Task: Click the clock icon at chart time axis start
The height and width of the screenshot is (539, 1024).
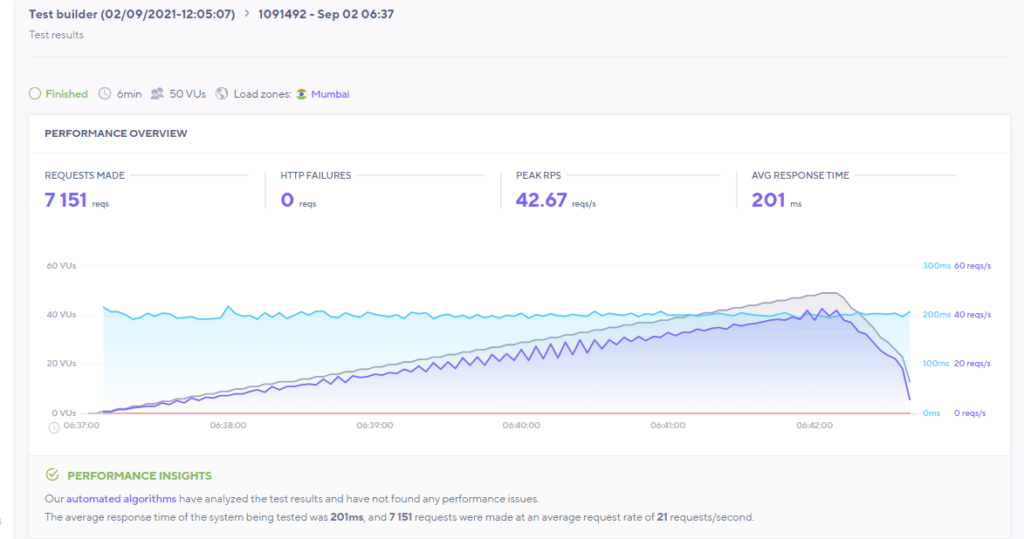Action: click(54, 427)
